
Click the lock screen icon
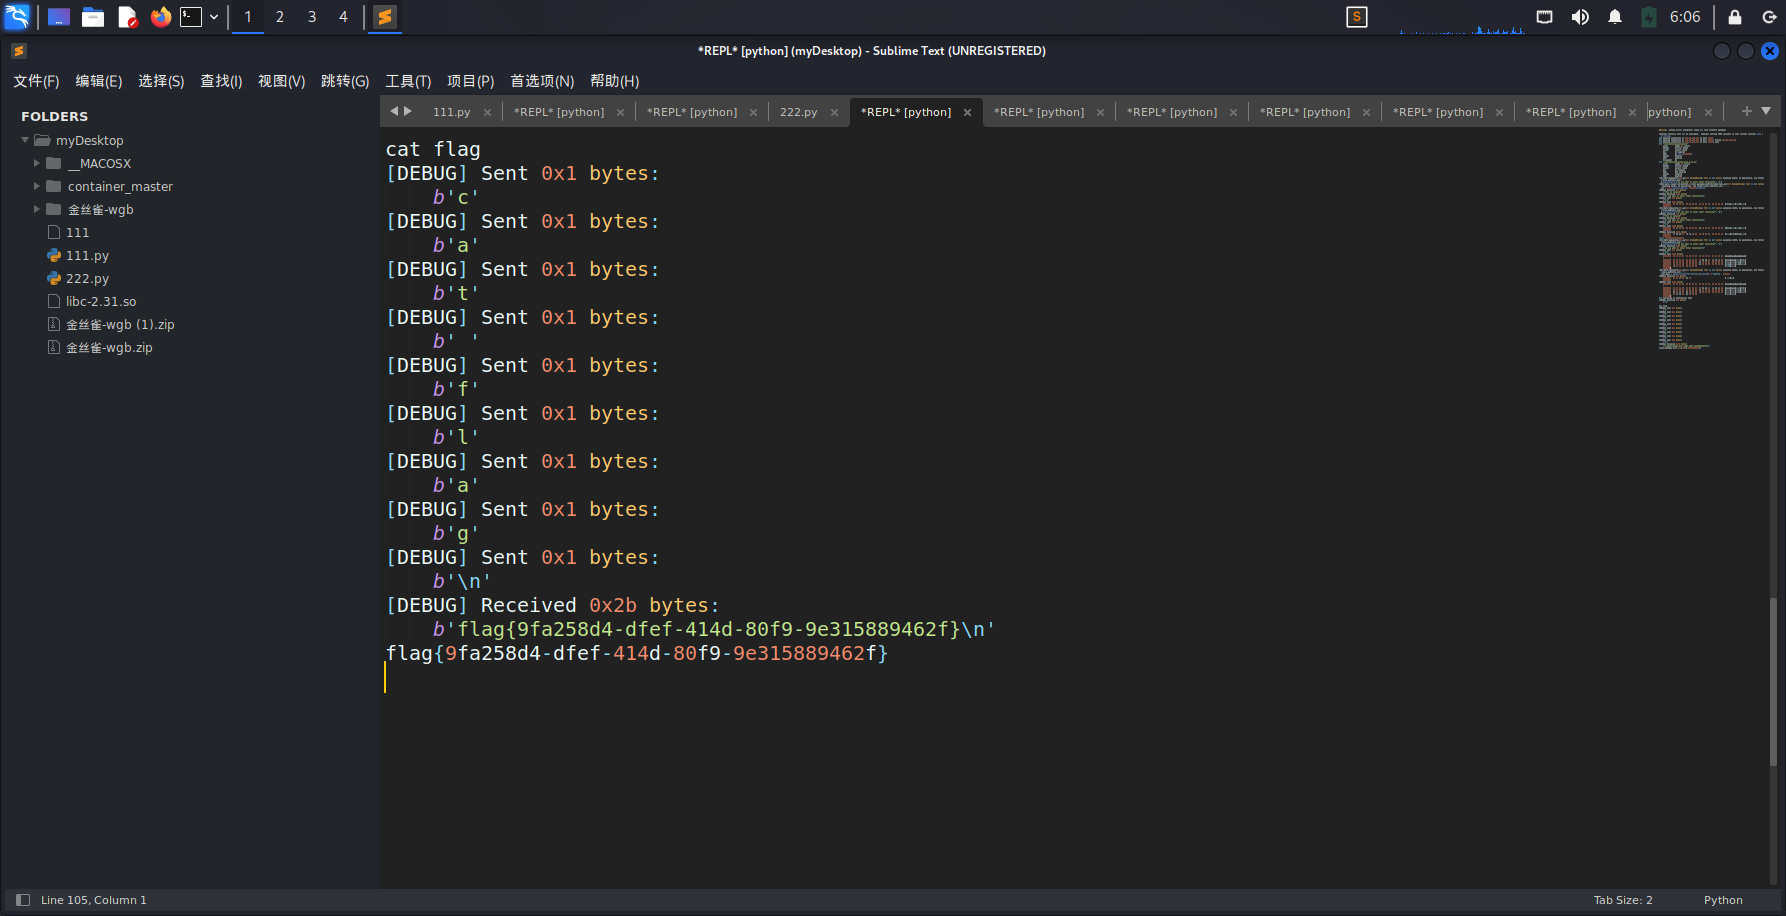click(x=1735, y=17)
